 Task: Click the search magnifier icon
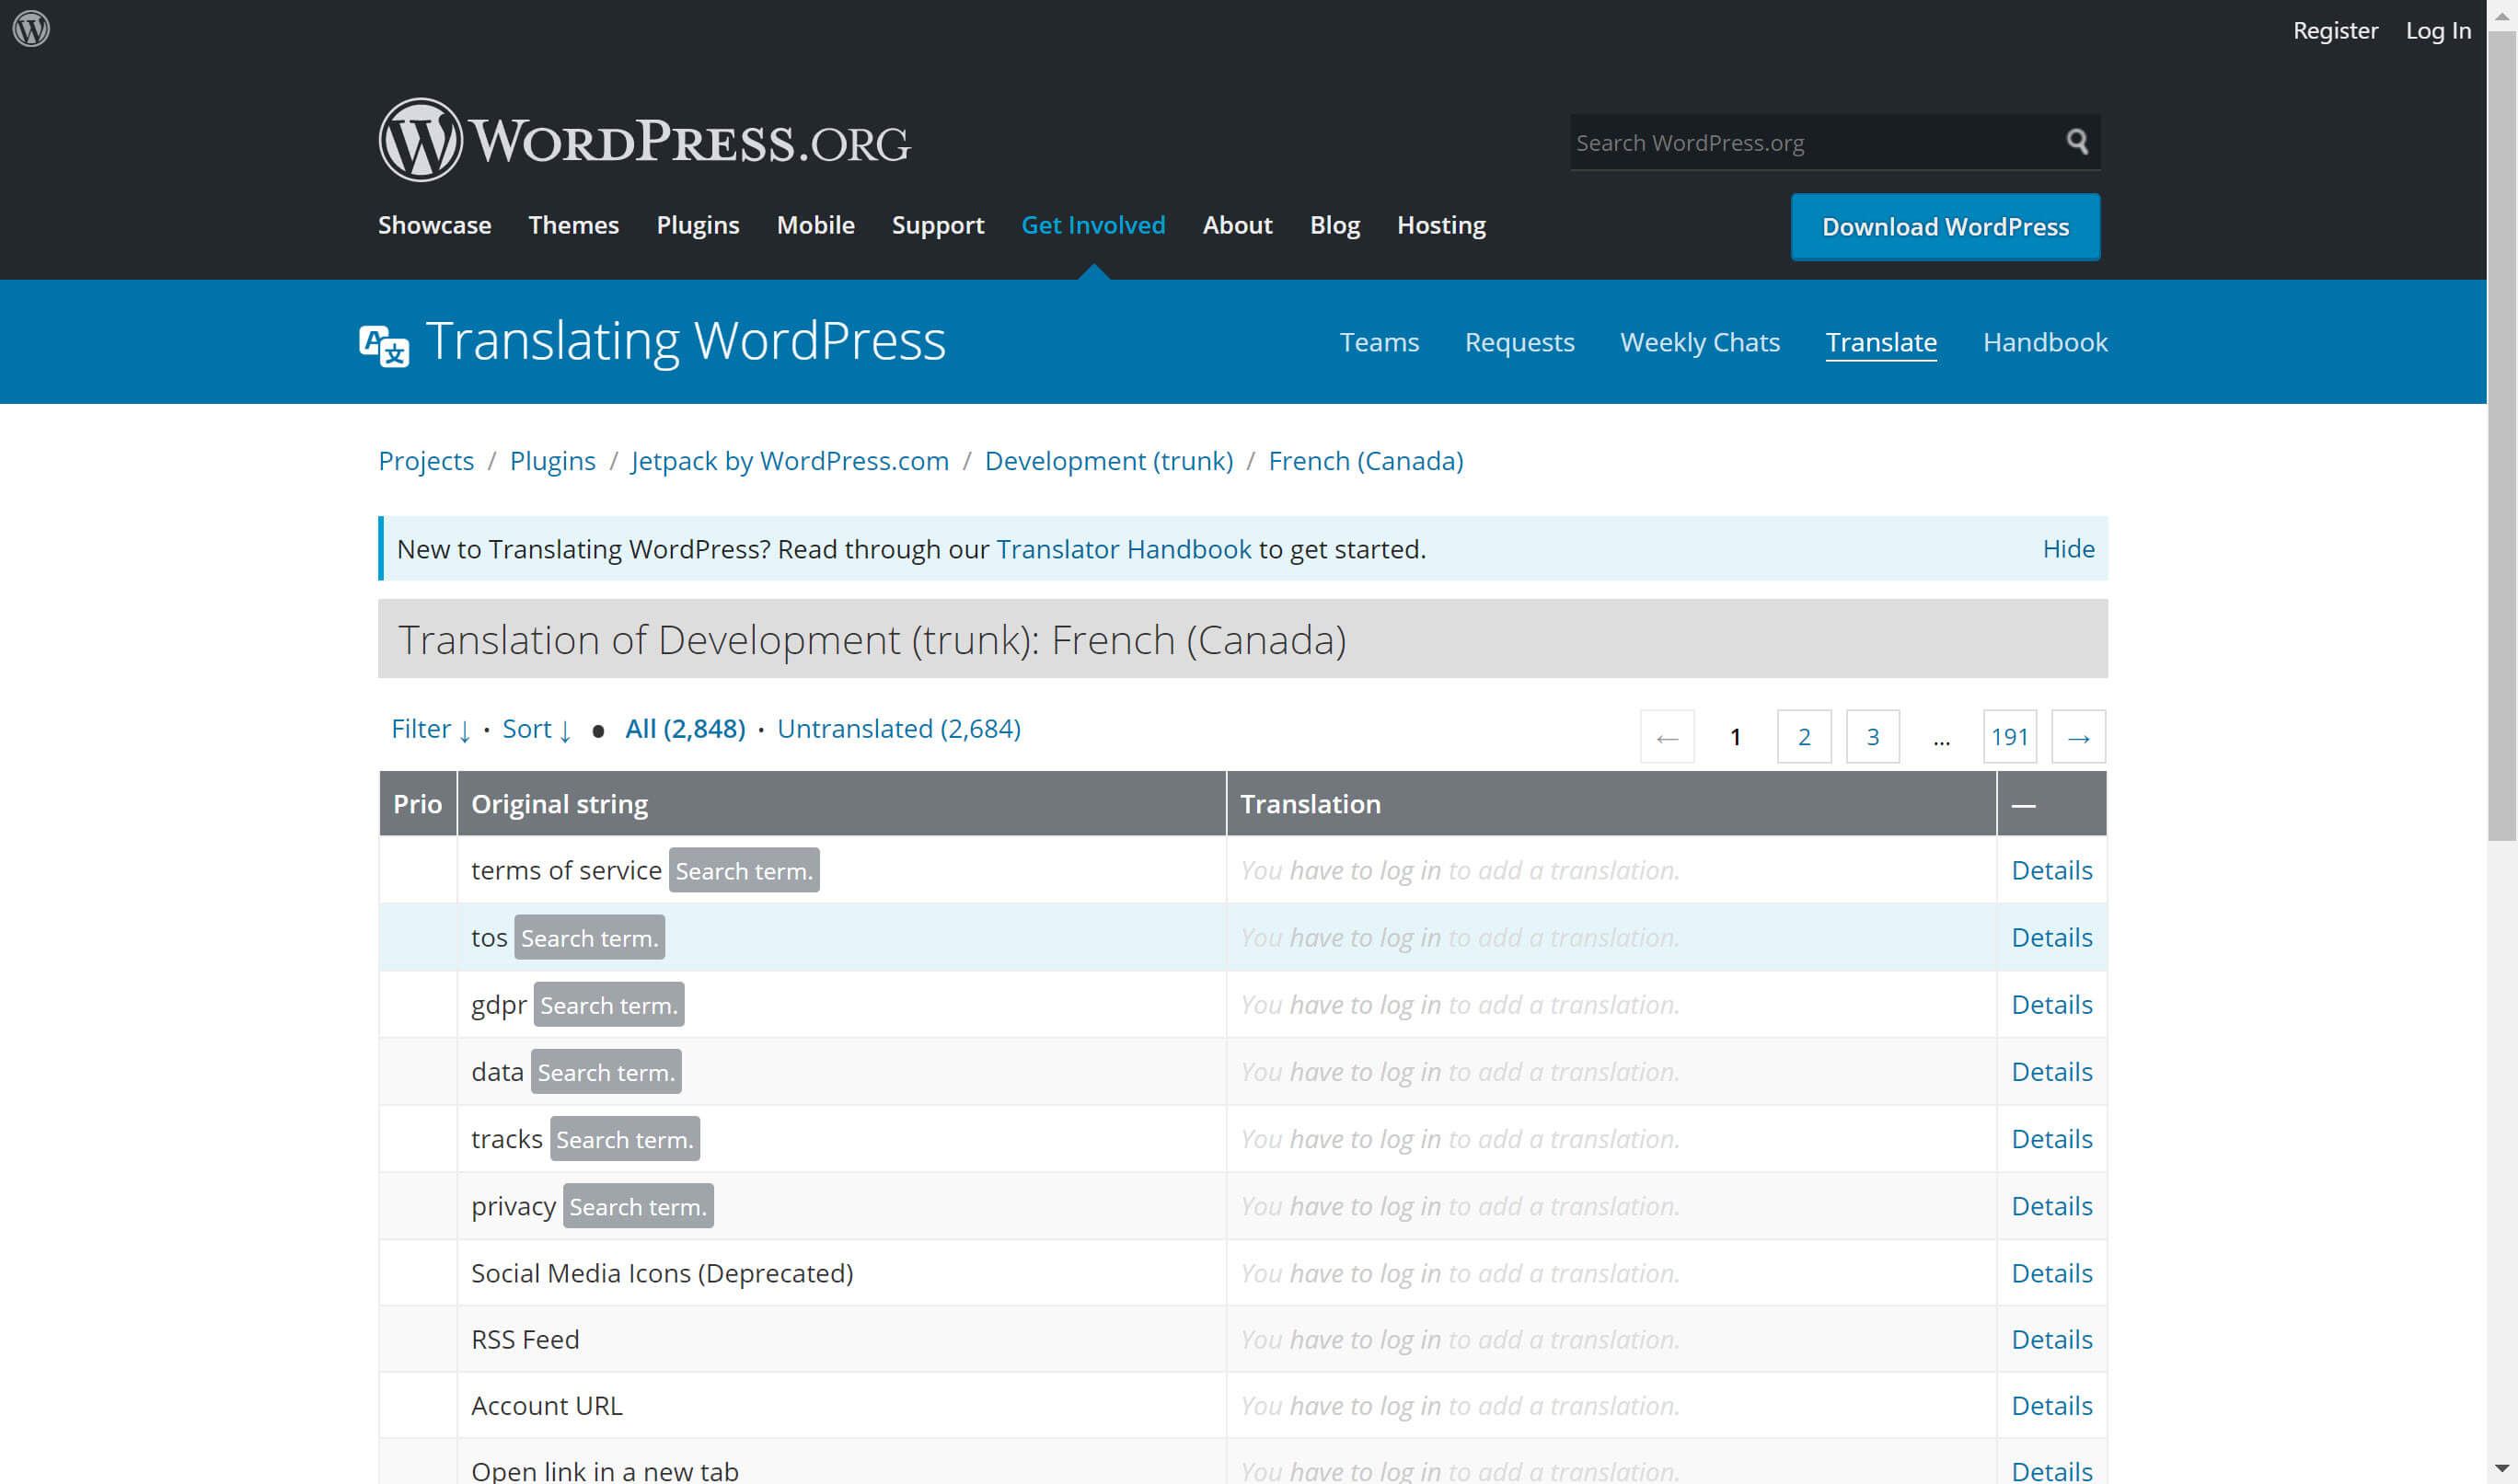pos(2077,142)
